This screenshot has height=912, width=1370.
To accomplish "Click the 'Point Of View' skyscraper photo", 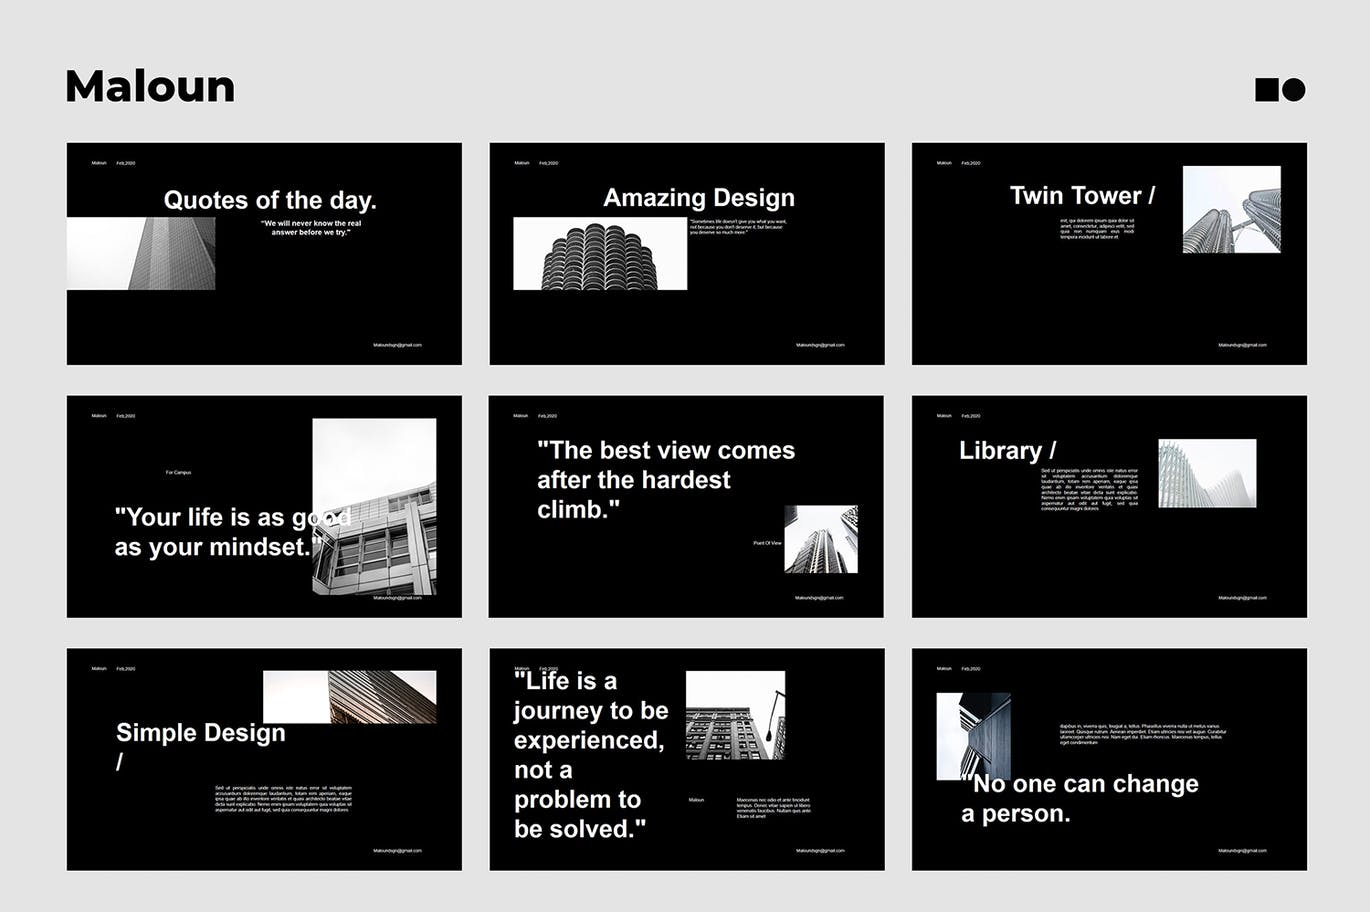I will (820, 539).
